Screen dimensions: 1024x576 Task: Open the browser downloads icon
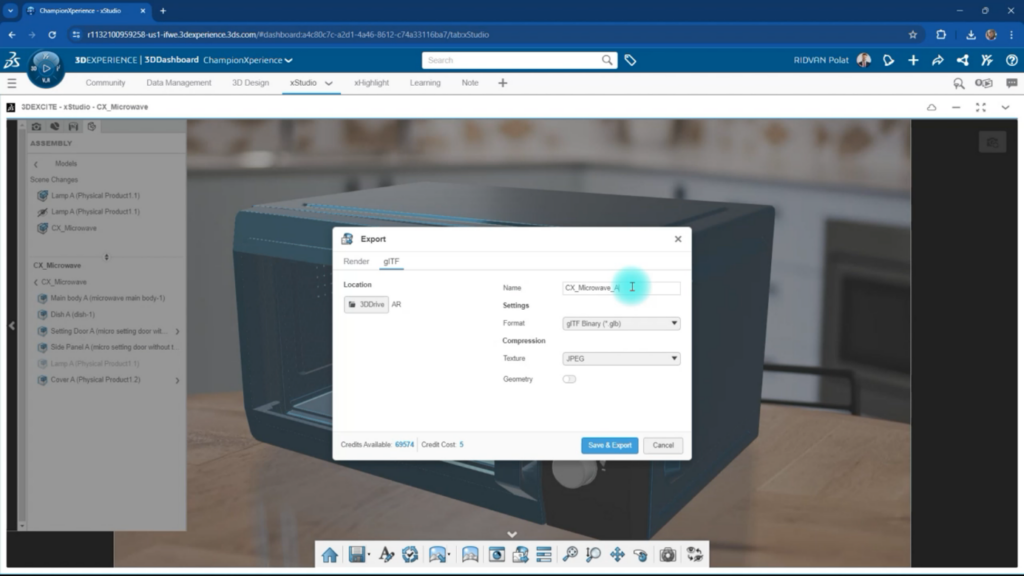coord(970,35)
